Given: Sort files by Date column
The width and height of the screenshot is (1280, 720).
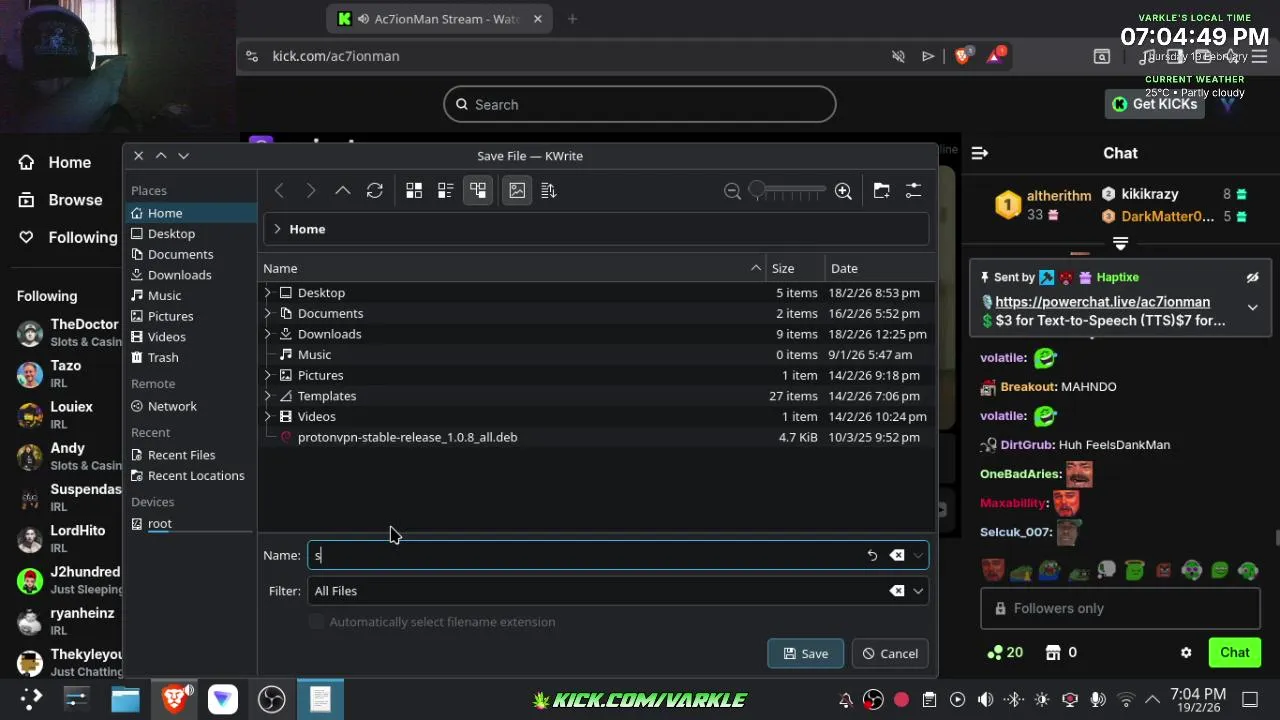Looking at the screenshot, I should (x=878, y=268).
